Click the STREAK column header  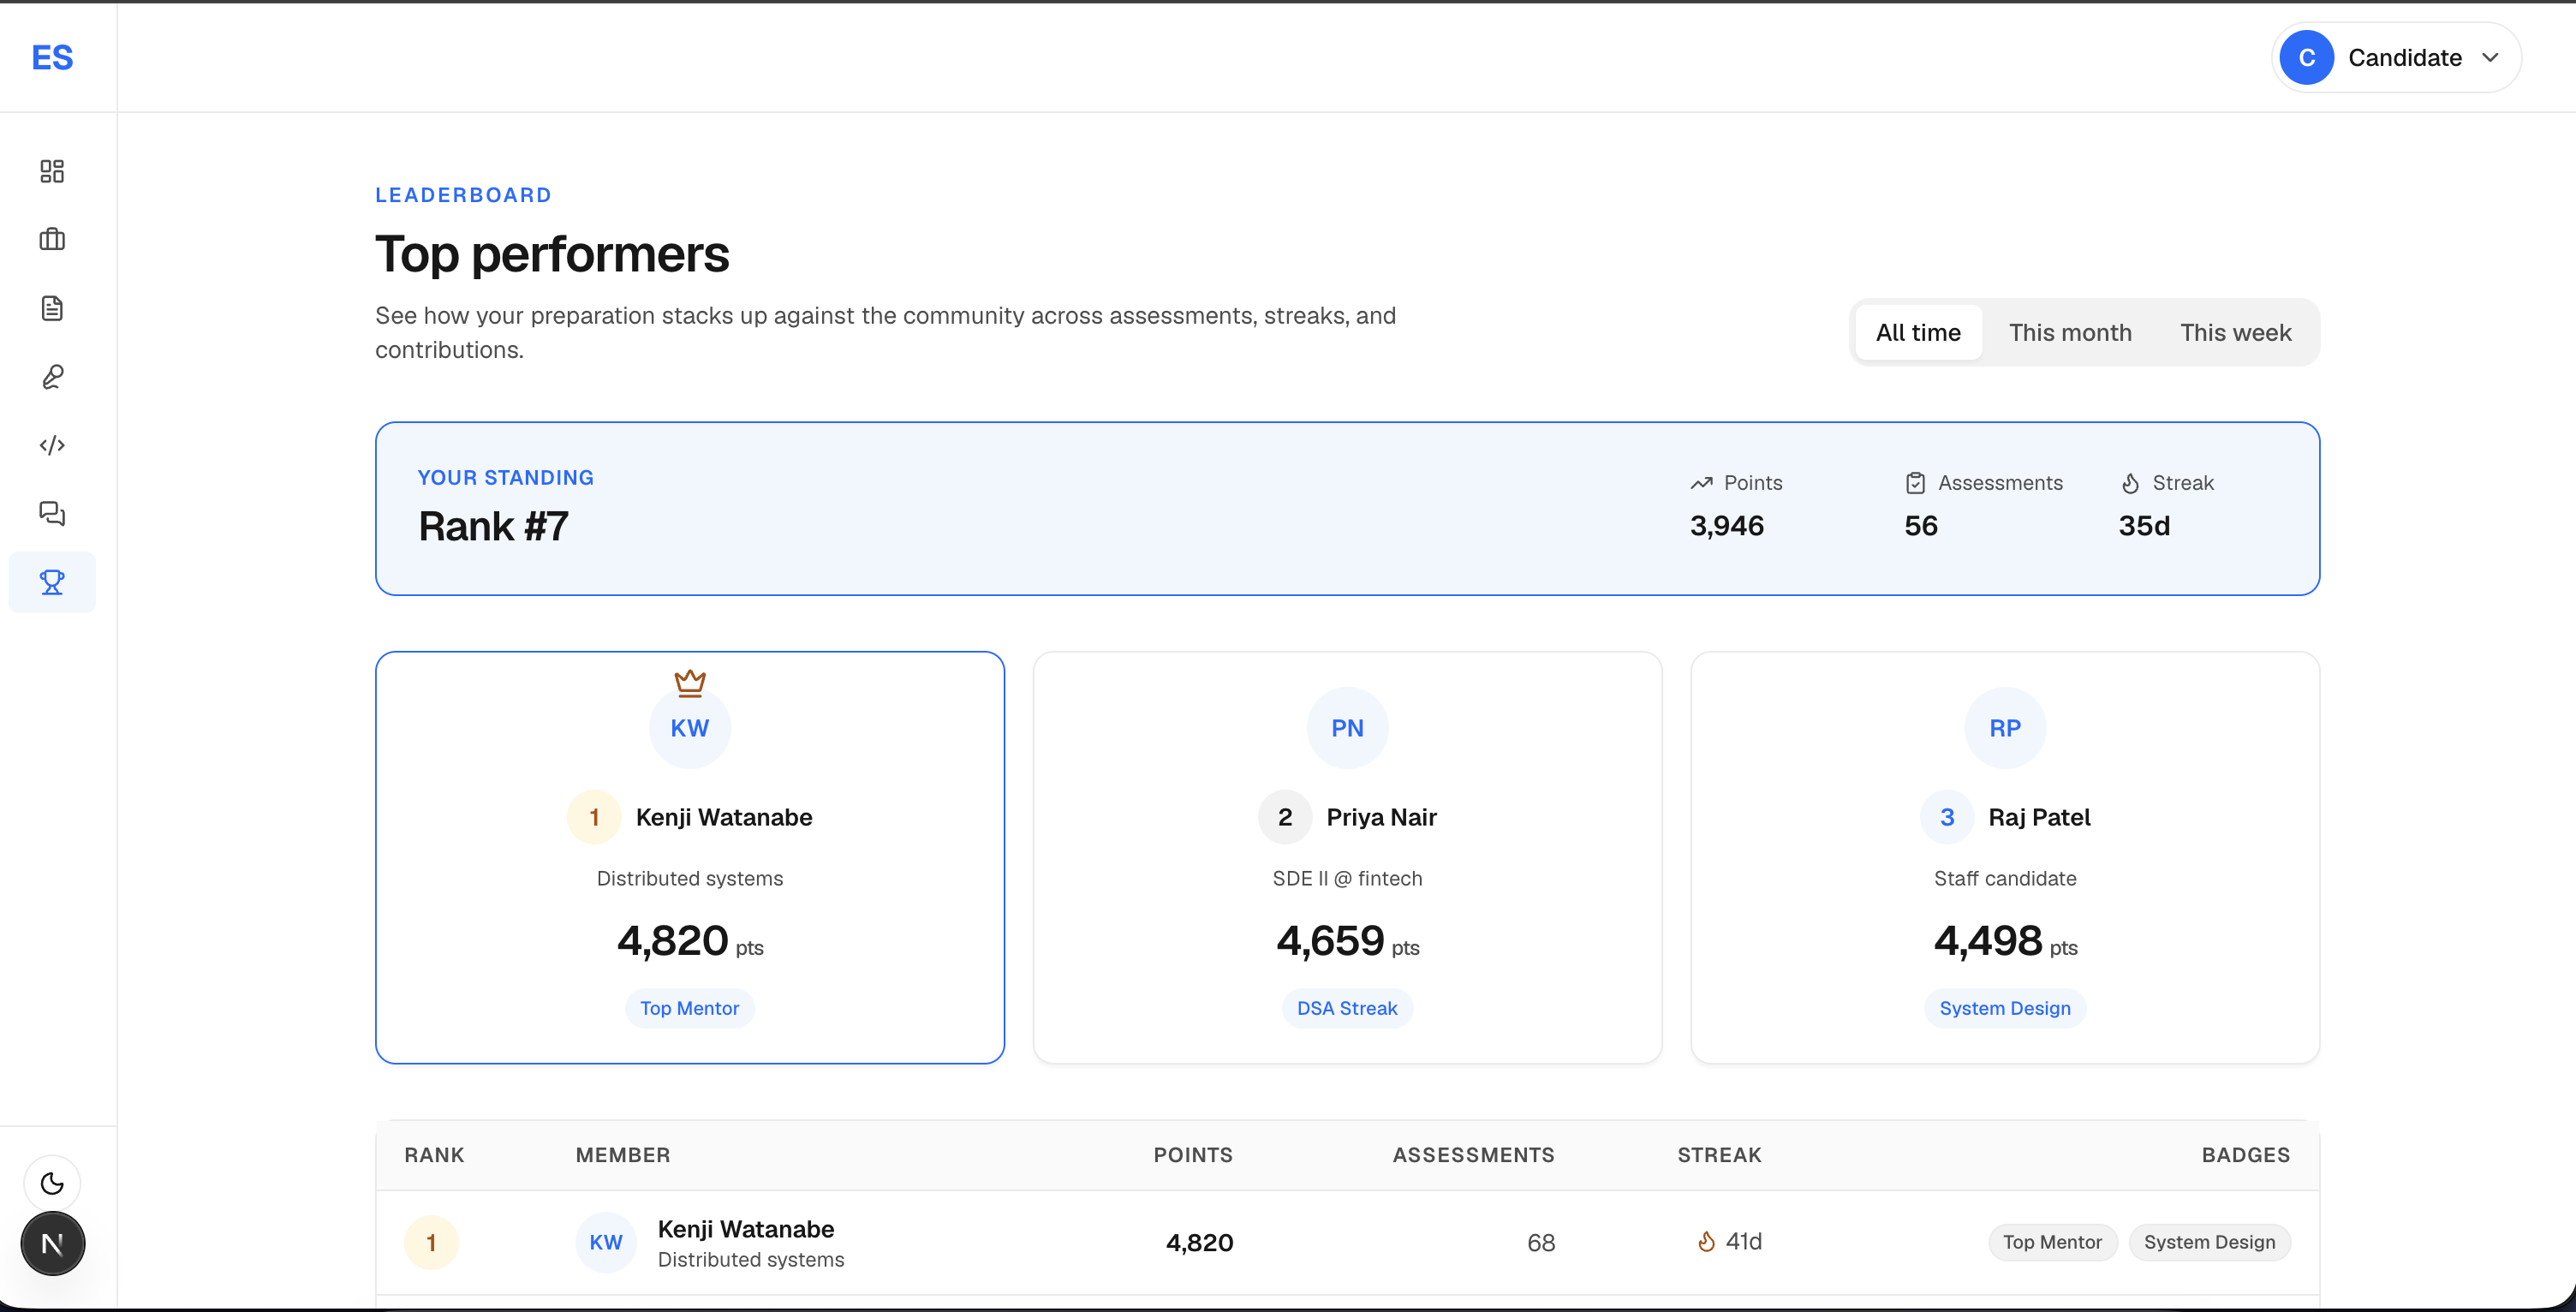[x=1719, y=1155]
